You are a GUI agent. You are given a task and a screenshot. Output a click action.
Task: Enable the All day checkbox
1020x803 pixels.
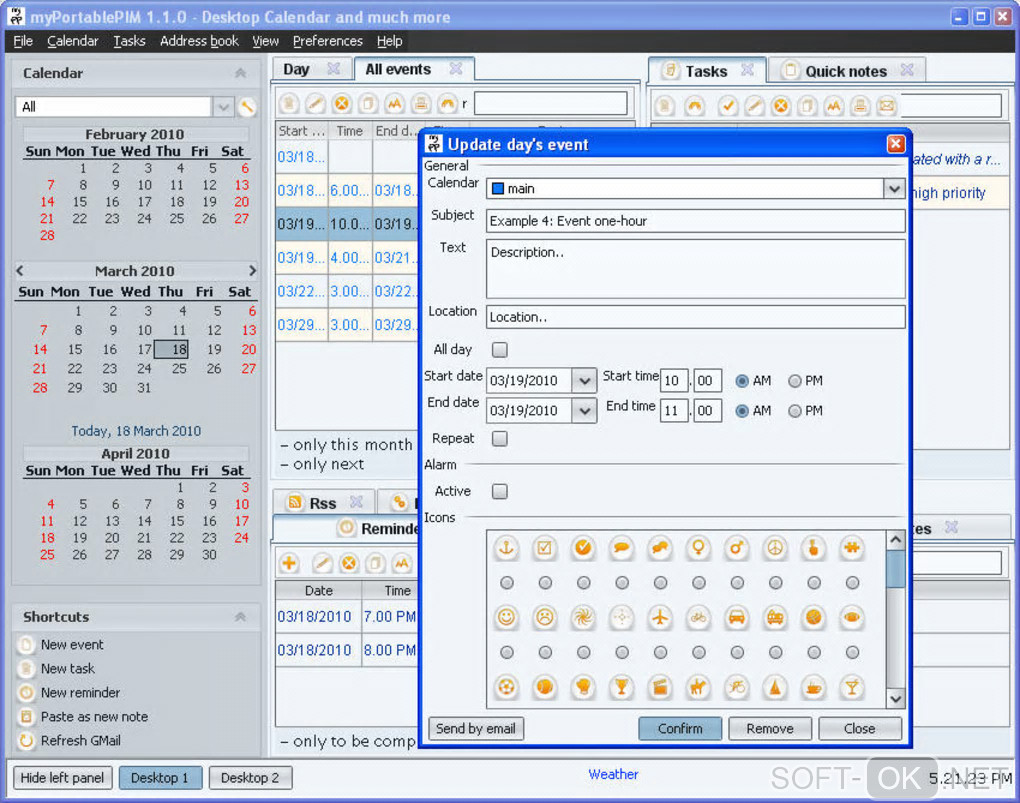point(500,350)
